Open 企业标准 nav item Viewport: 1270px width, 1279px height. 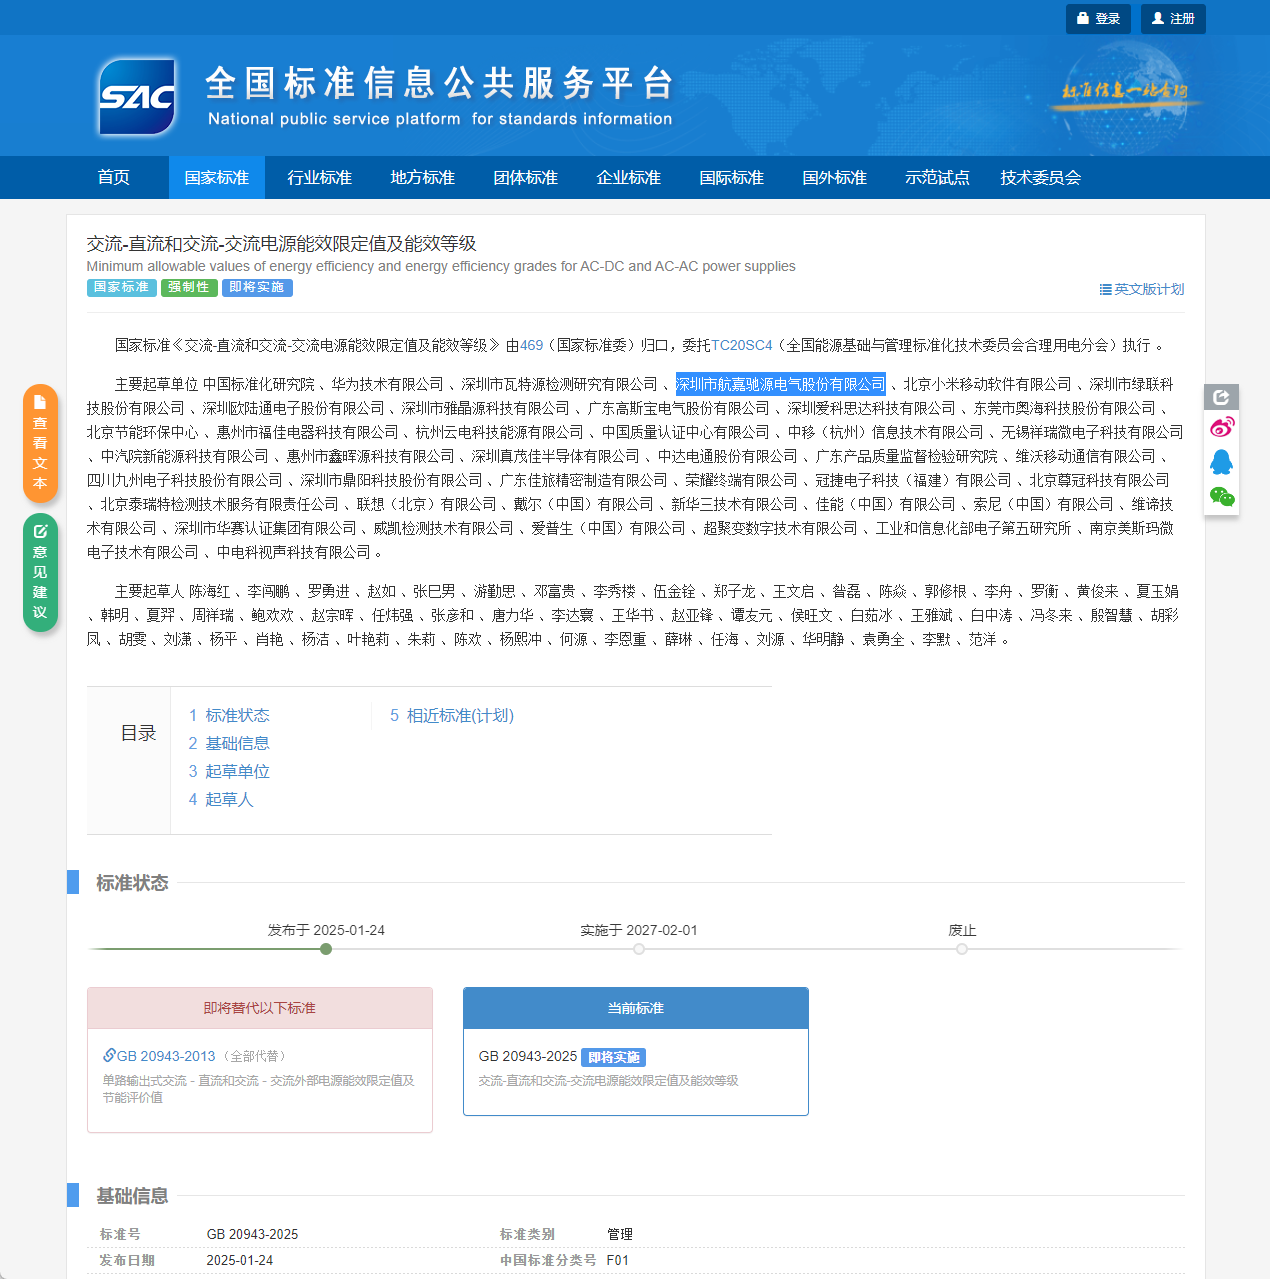[629, 178]
